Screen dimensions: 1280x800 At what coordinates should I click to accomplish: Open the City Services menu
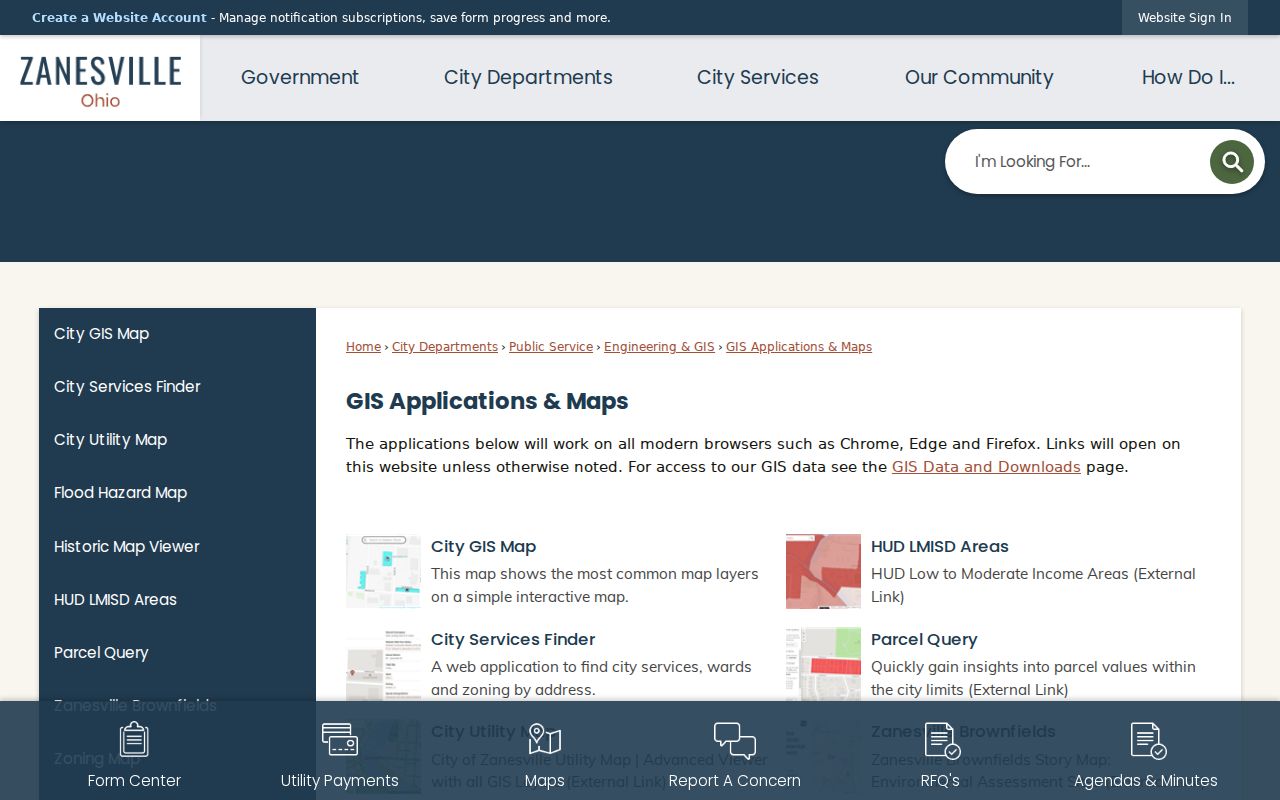point(758,78)
